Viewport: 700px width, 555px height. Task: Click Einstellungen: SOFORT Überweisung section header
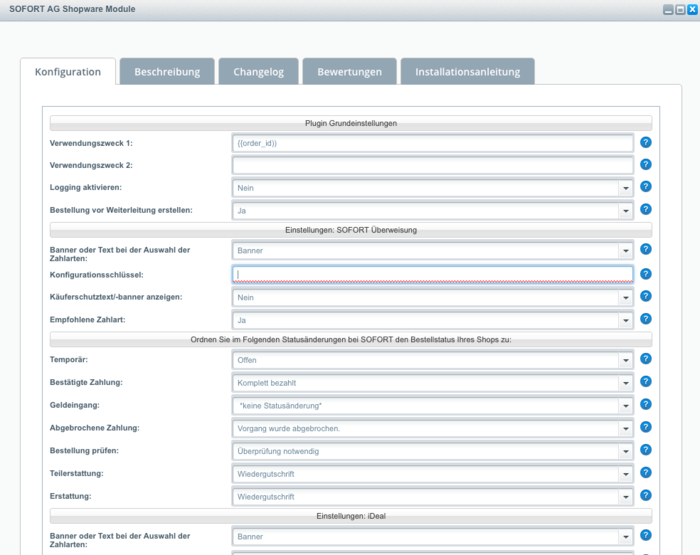coord(351,230)
